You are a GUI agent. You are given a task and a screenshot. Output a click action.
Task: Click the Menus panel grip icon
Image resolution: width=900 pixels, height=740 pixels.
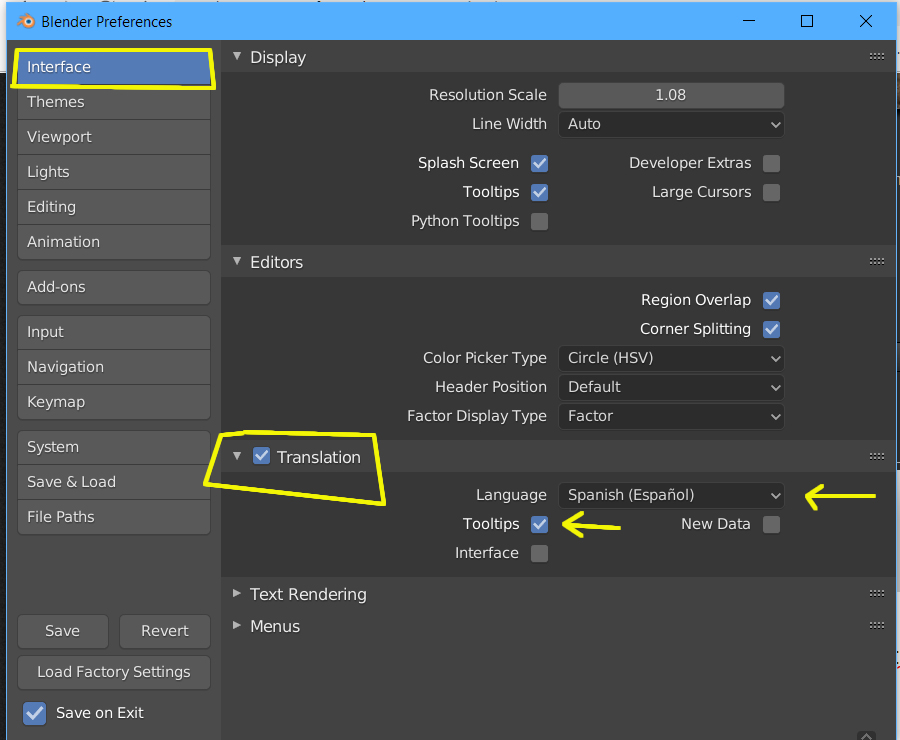(876, 626)
